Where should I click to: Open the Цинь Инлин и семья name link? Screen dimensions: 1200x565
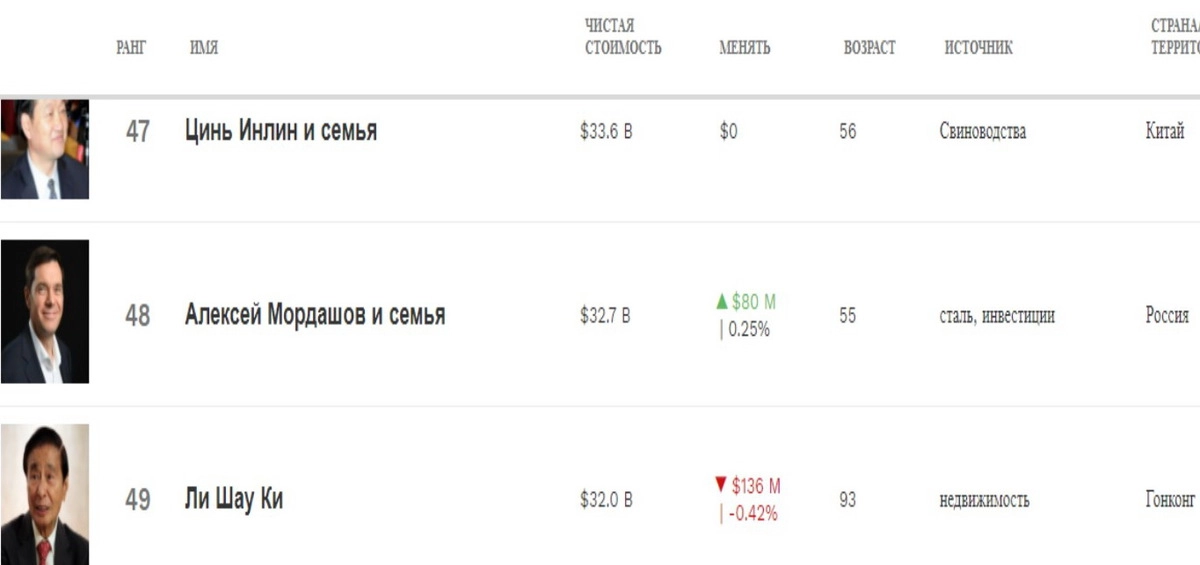281,131
